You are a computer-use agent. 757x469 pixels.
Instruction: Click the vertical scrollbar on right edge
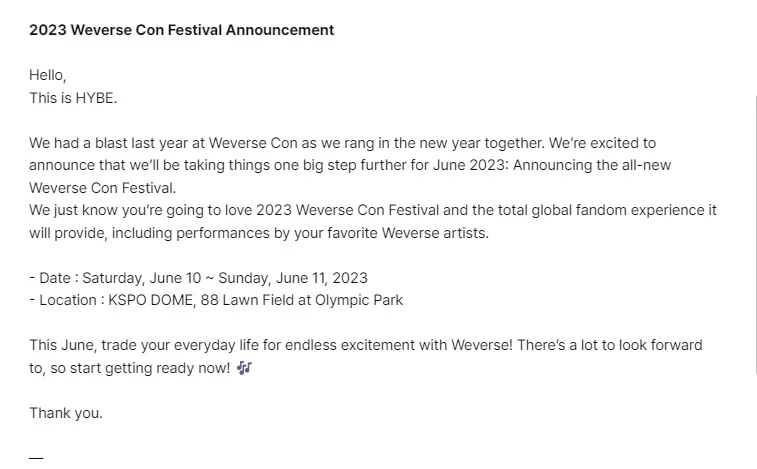pyautogui.click(x=756, y=234)
